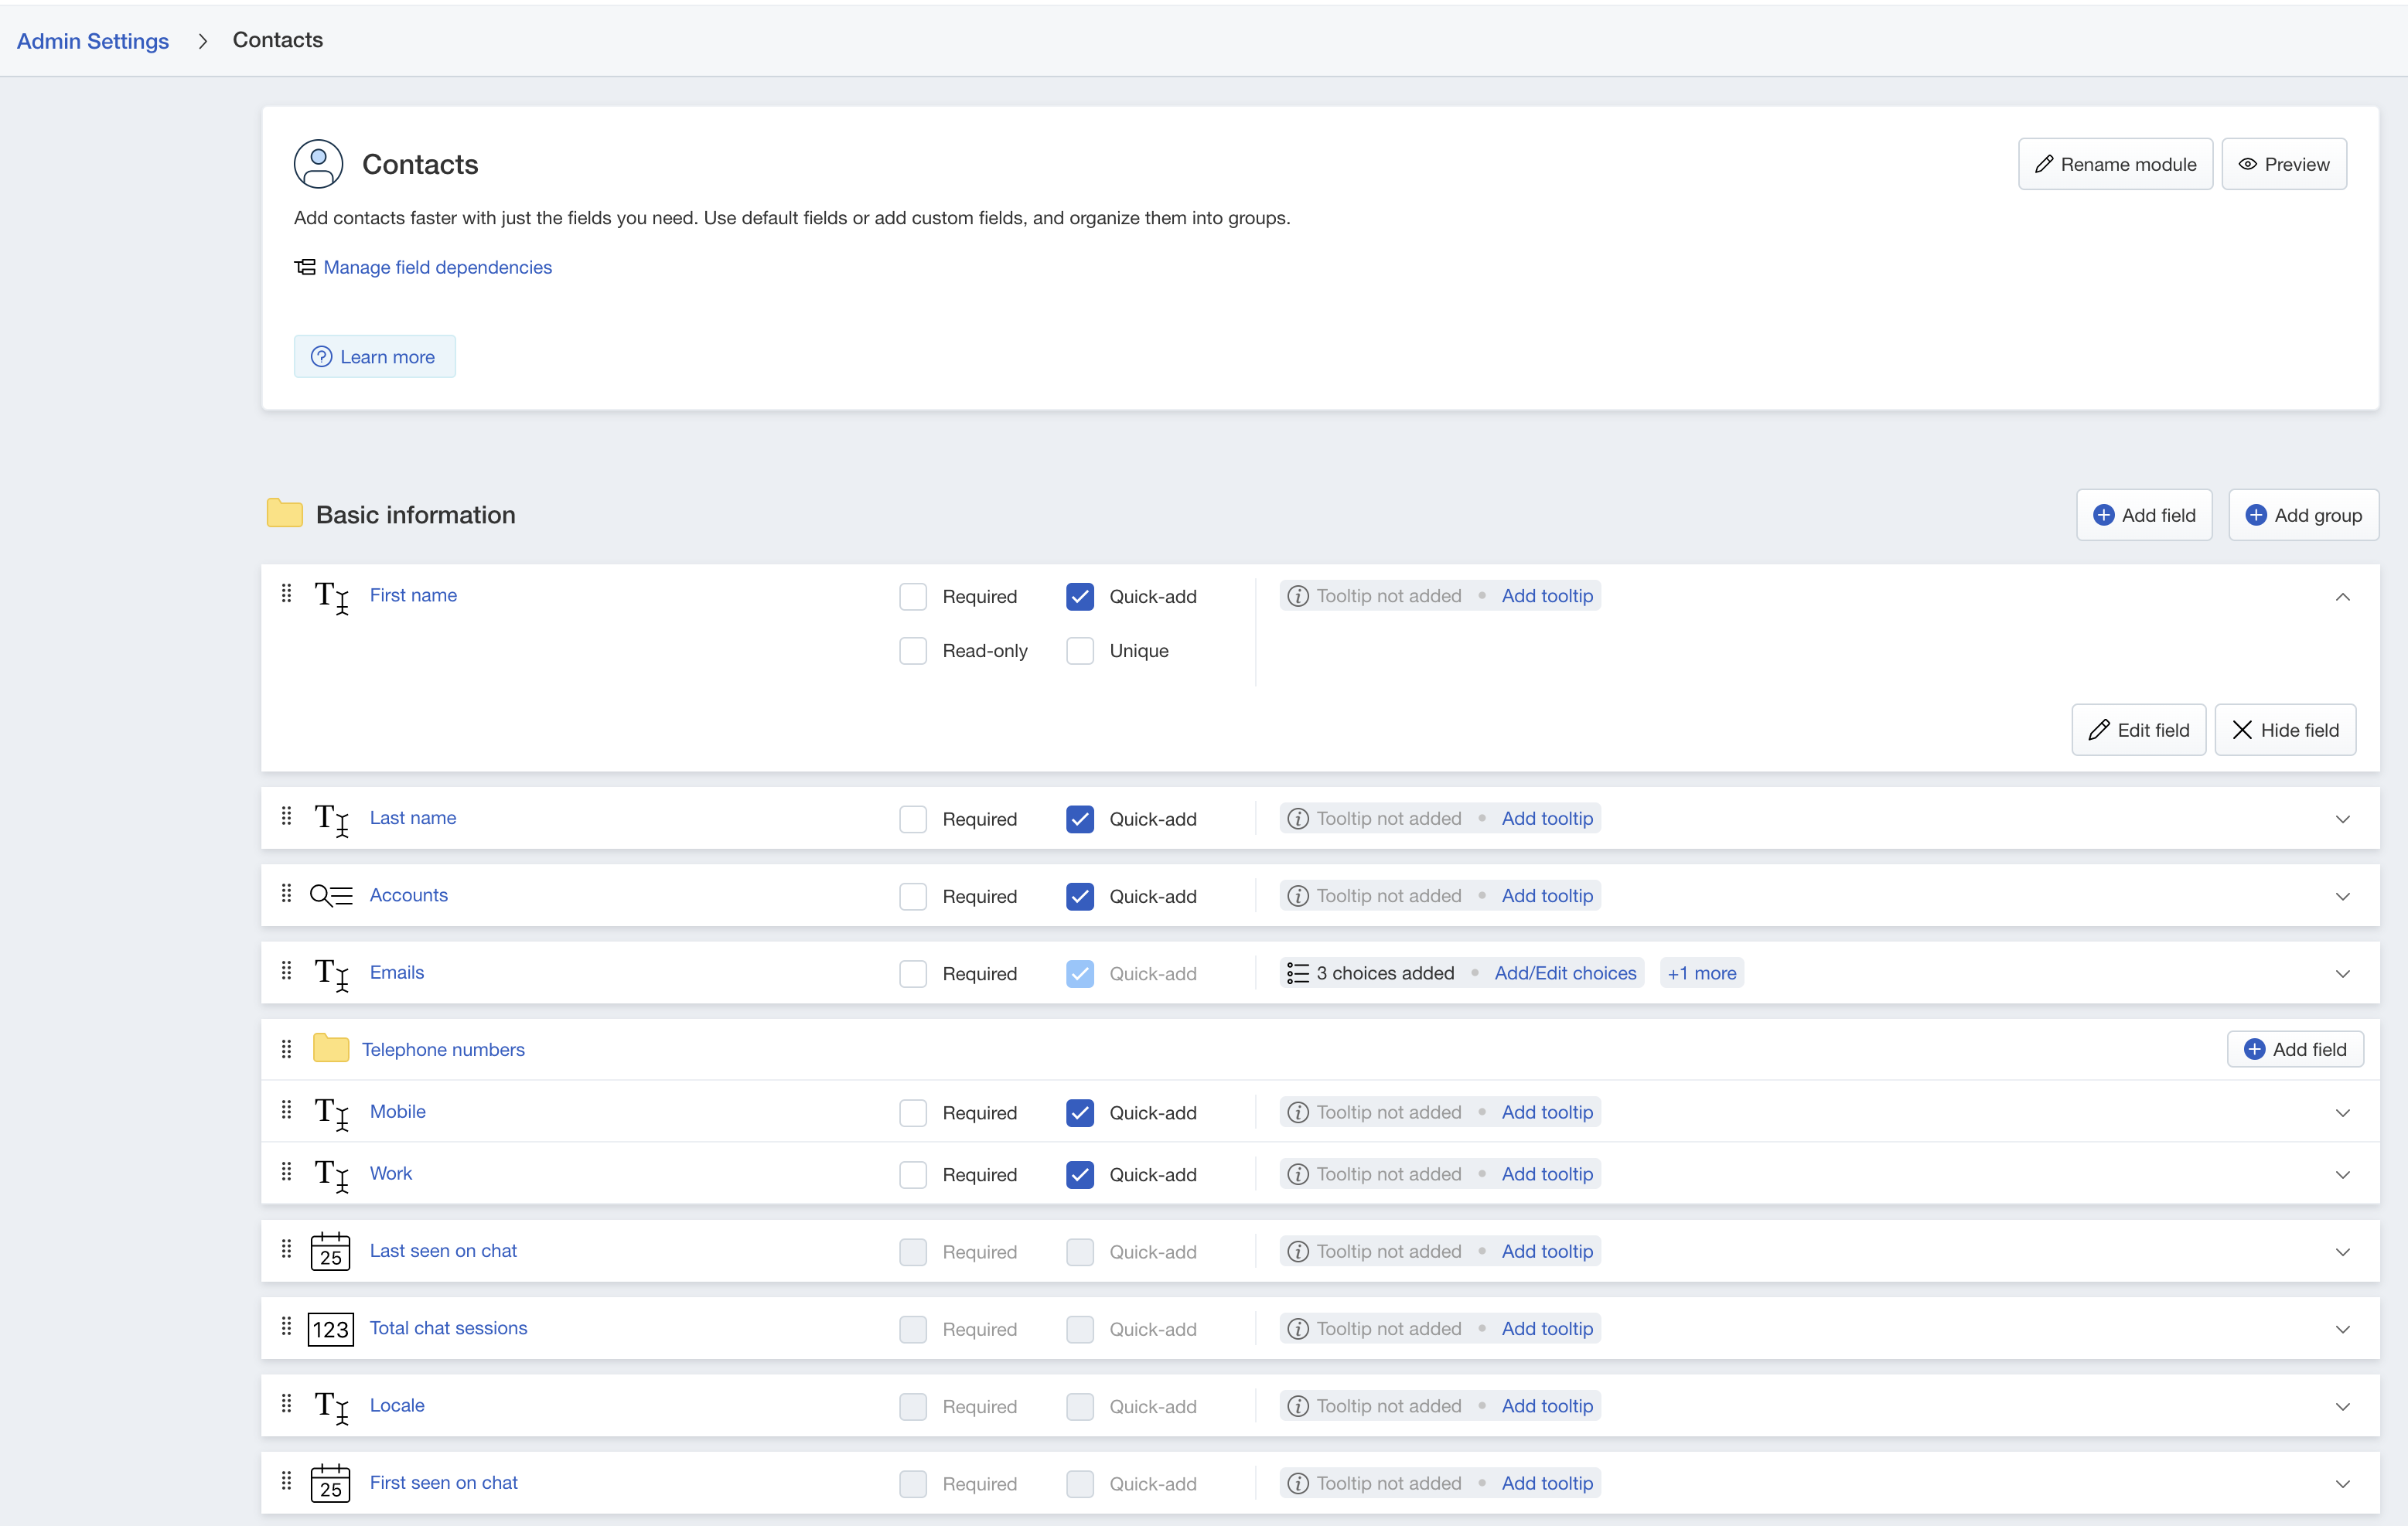Click the lookup icon beside Accounts
Image resolution: width=2408 pixels, height=1526 pixels.
pos(331,895)
